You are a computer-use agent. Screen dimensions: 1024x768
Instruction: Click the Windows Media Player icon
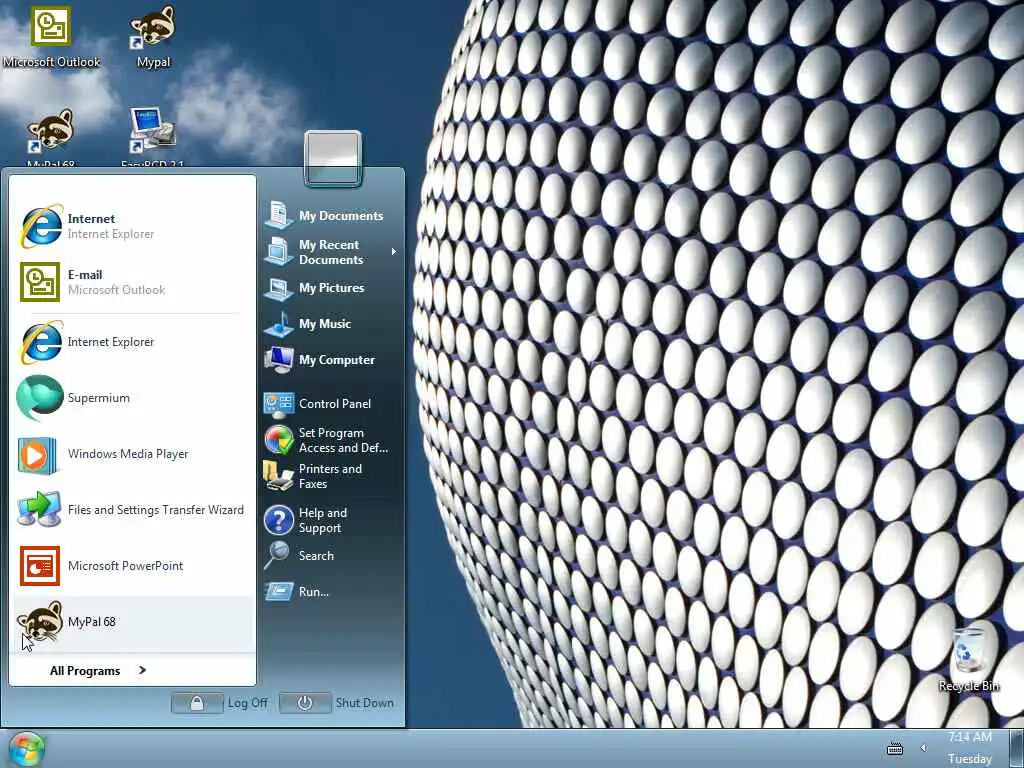point(37,455)
